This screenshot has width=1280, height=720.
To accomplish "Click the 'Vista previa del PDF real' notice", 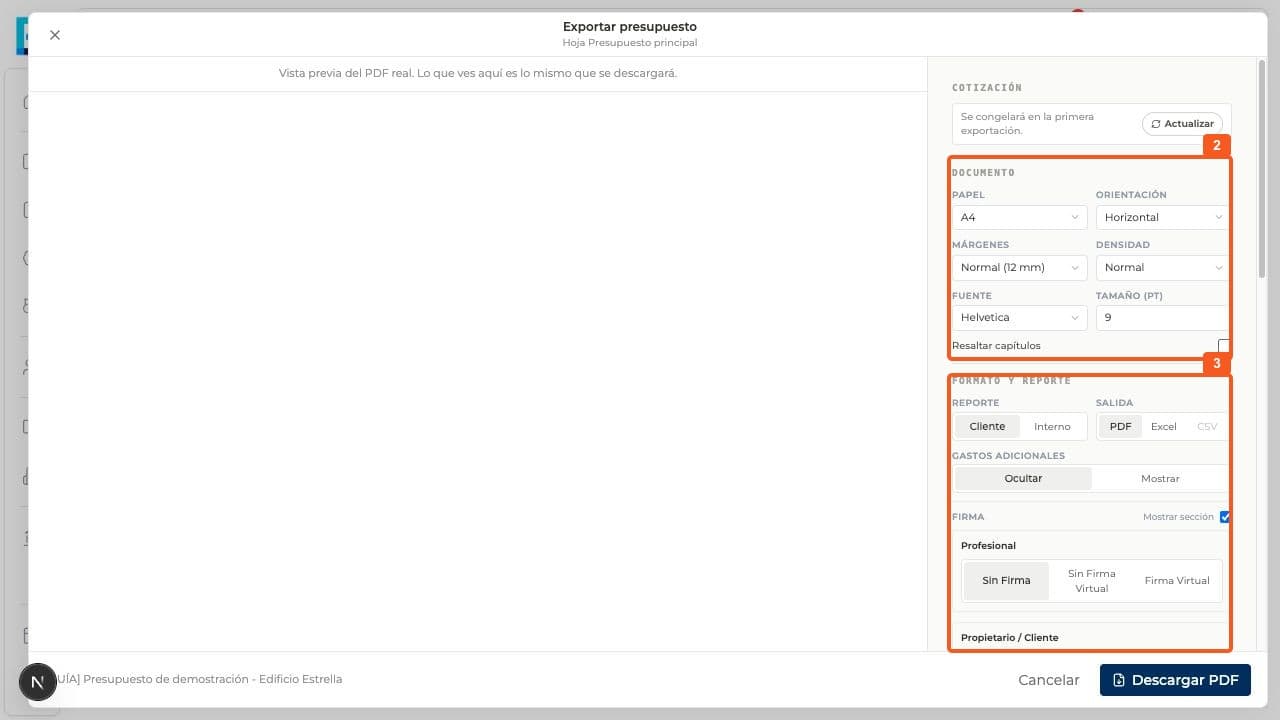I will tap(478, 73).
